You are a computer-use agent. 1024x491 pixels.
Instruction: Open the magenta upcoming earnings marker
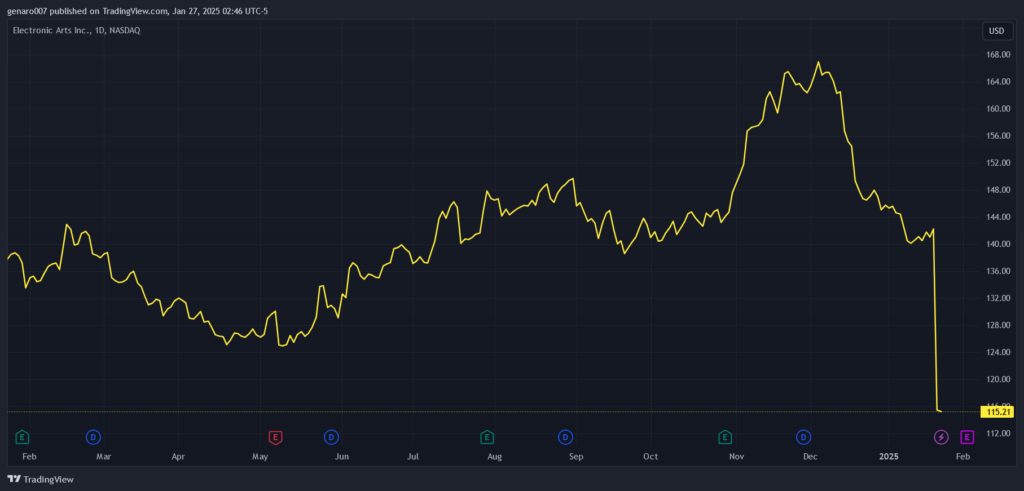[967, 437]
